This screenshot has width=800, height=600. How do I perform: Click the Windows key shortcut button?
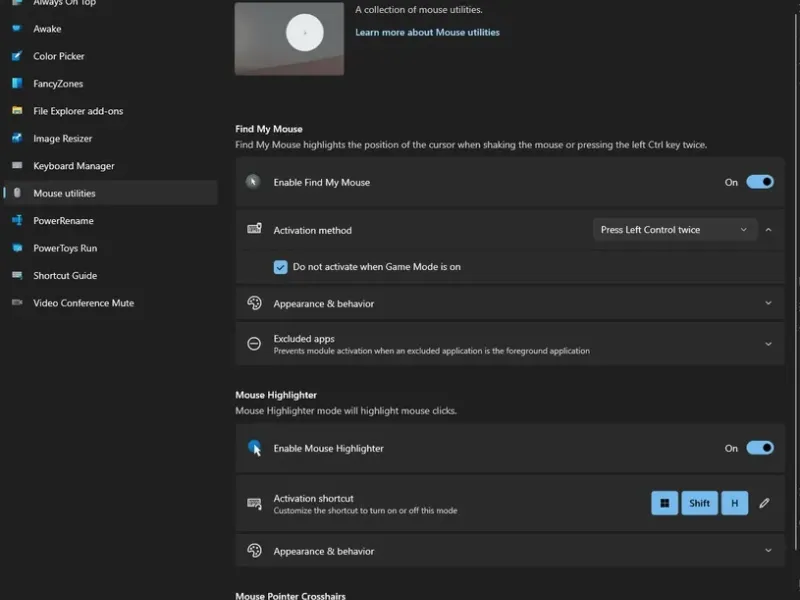[x=664, y=503]
